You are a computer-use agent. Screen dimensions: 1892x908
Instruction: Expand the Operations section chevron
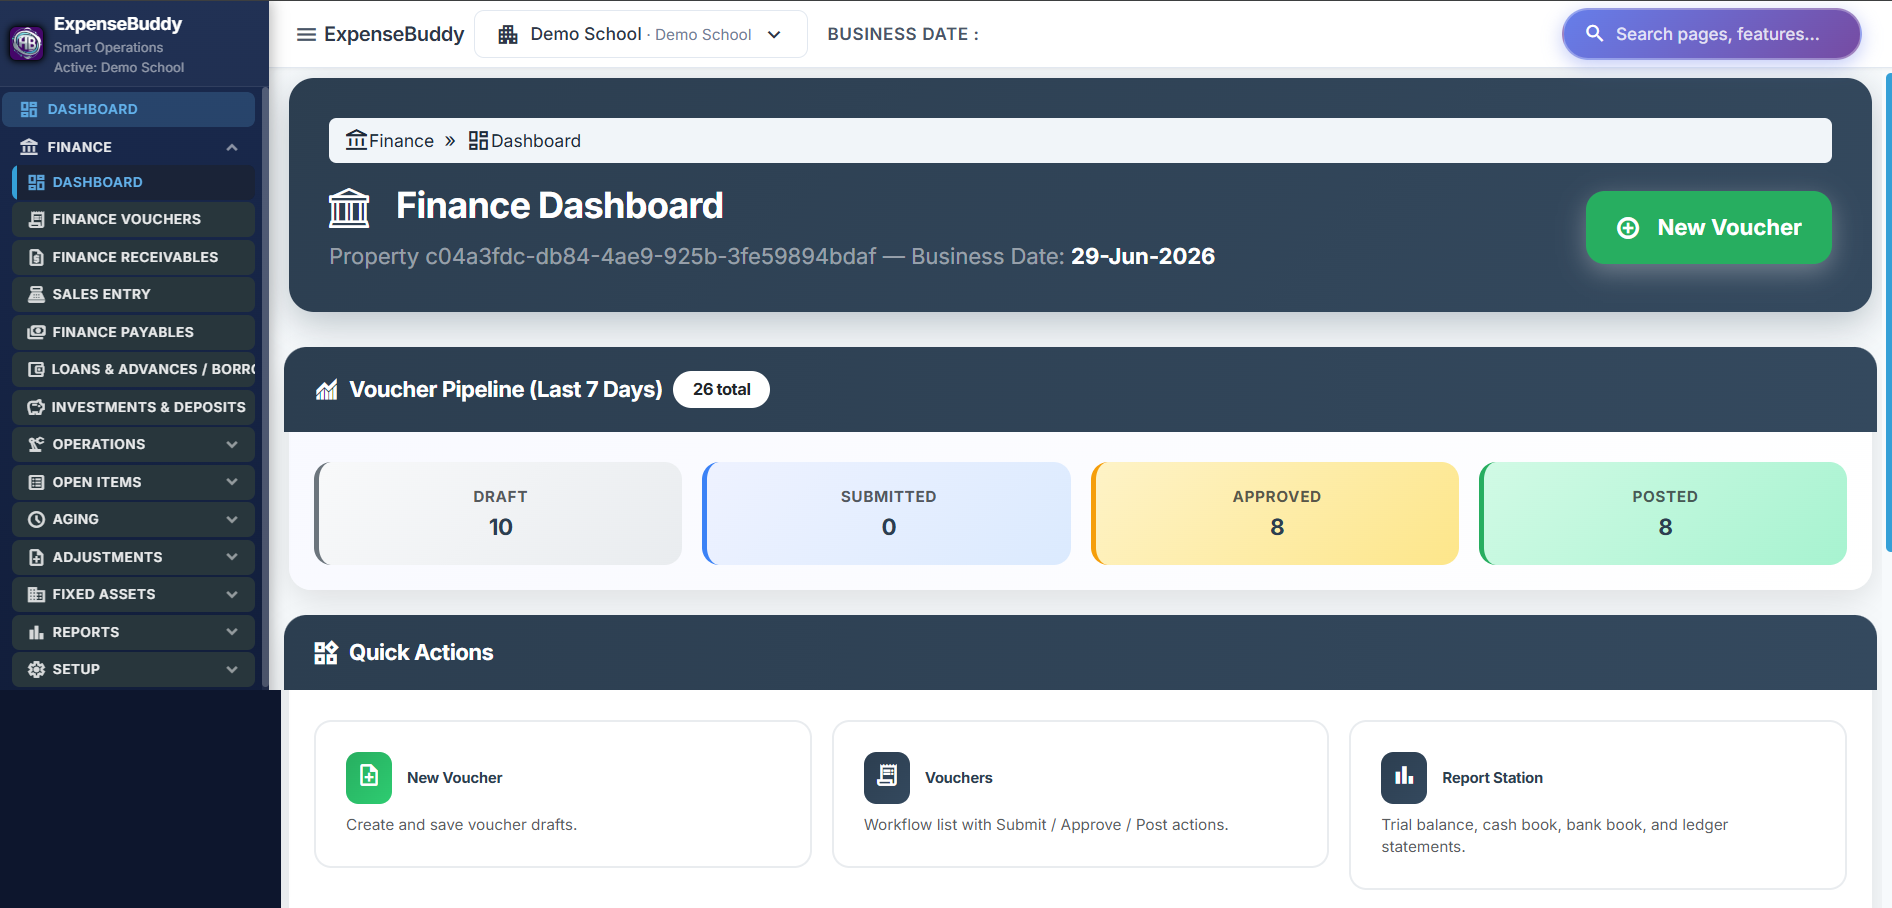pos(232,444)
